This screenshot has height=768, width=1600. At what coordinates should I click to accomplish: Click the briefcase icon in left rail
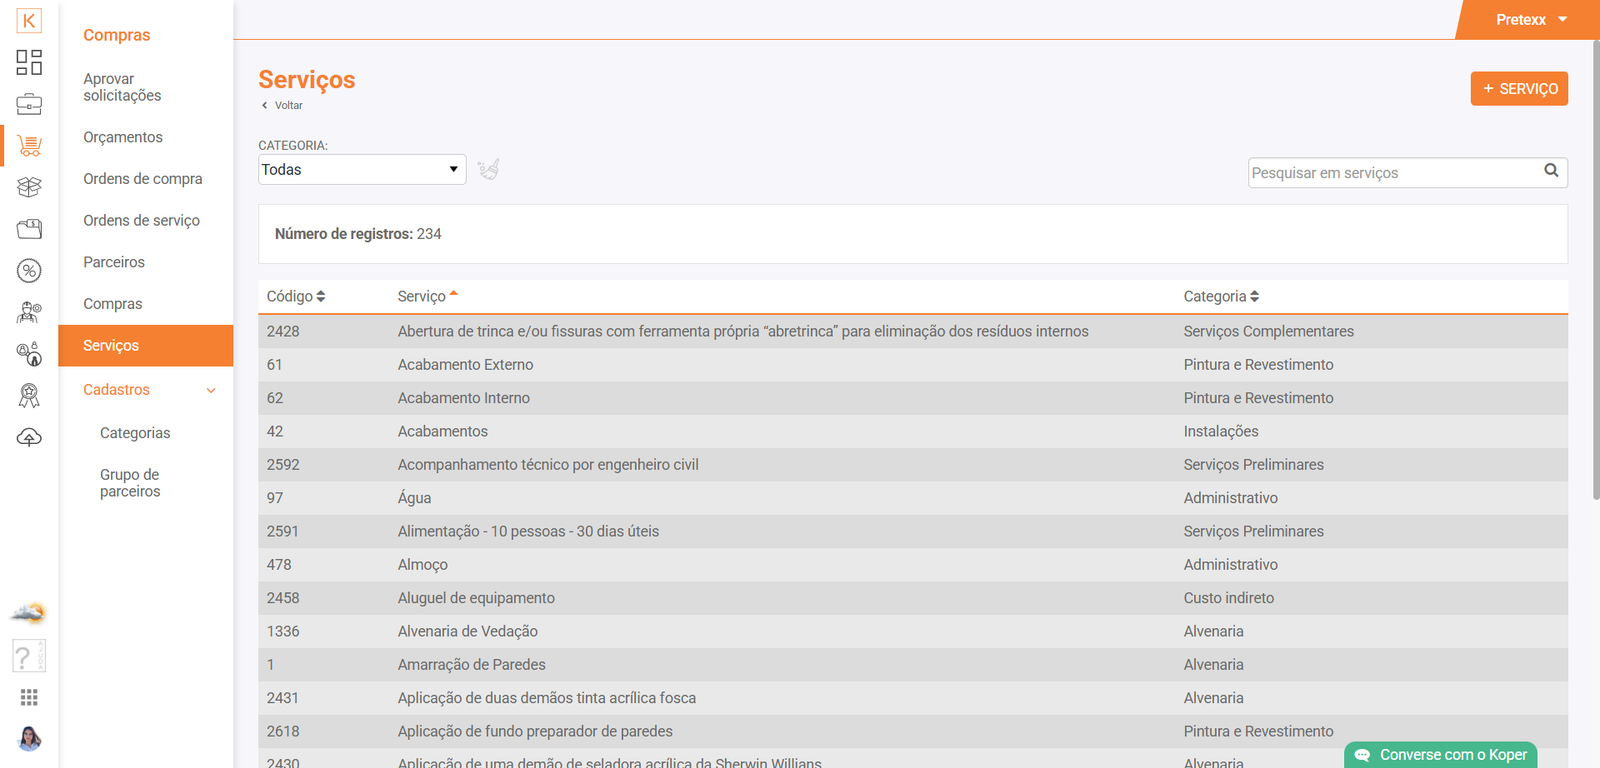pyautogui.click(x=29, y=104)
